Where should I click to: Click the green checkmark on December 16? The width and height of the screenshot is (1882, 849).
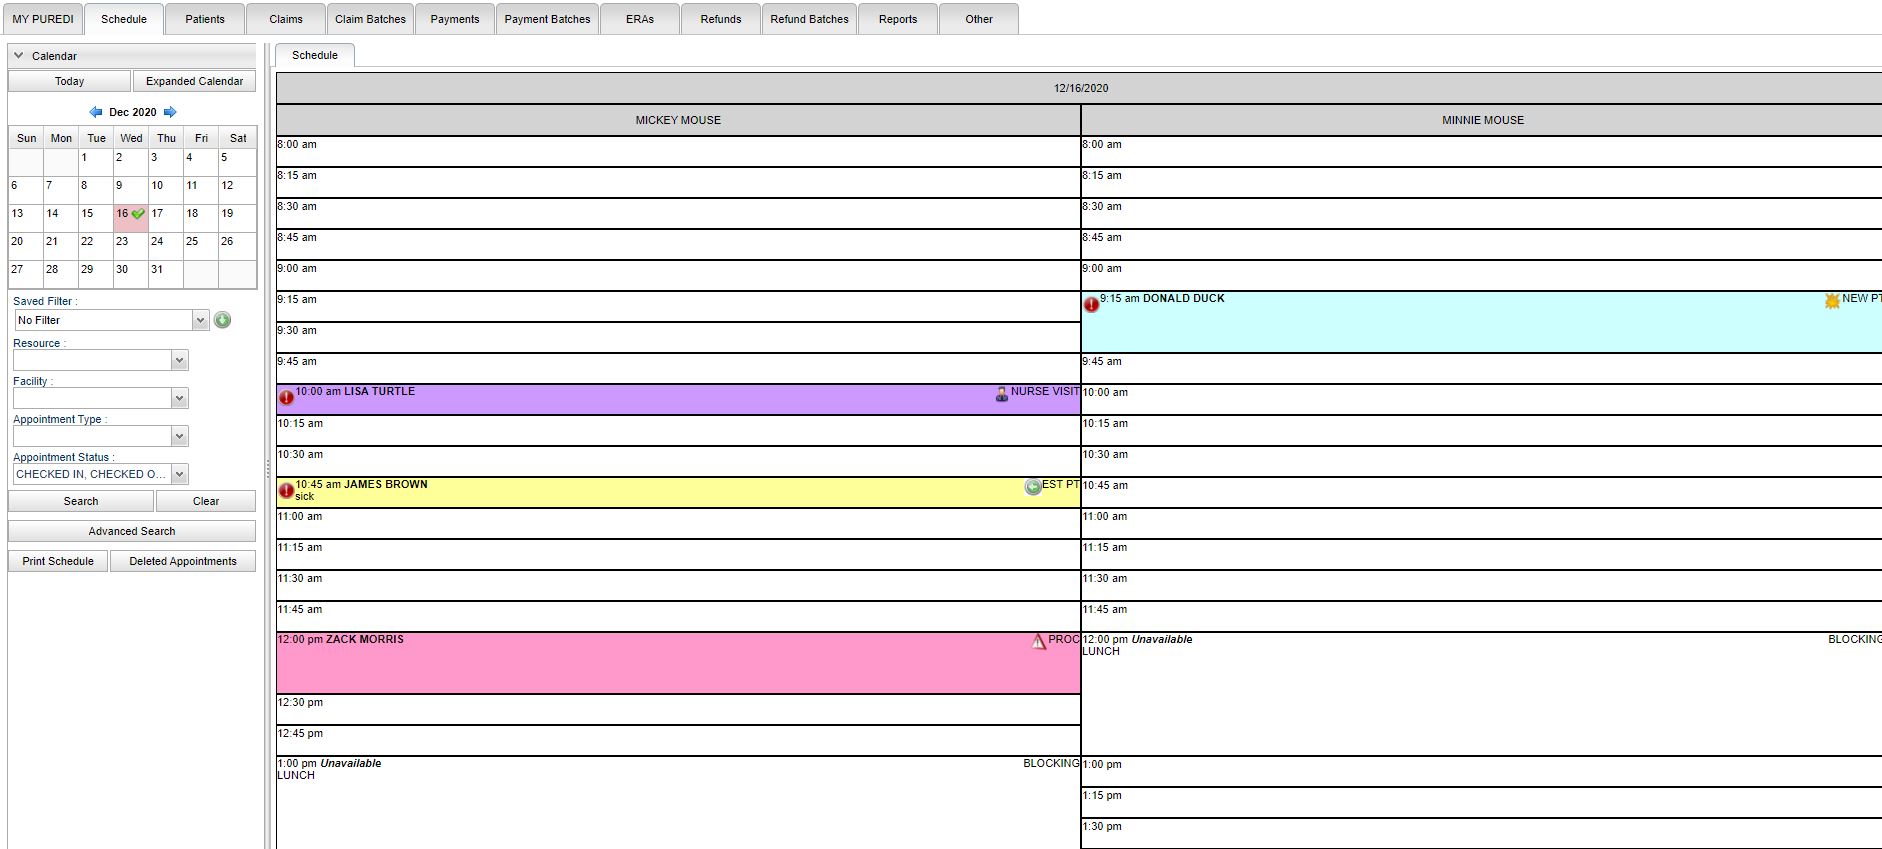coord(138,214)
